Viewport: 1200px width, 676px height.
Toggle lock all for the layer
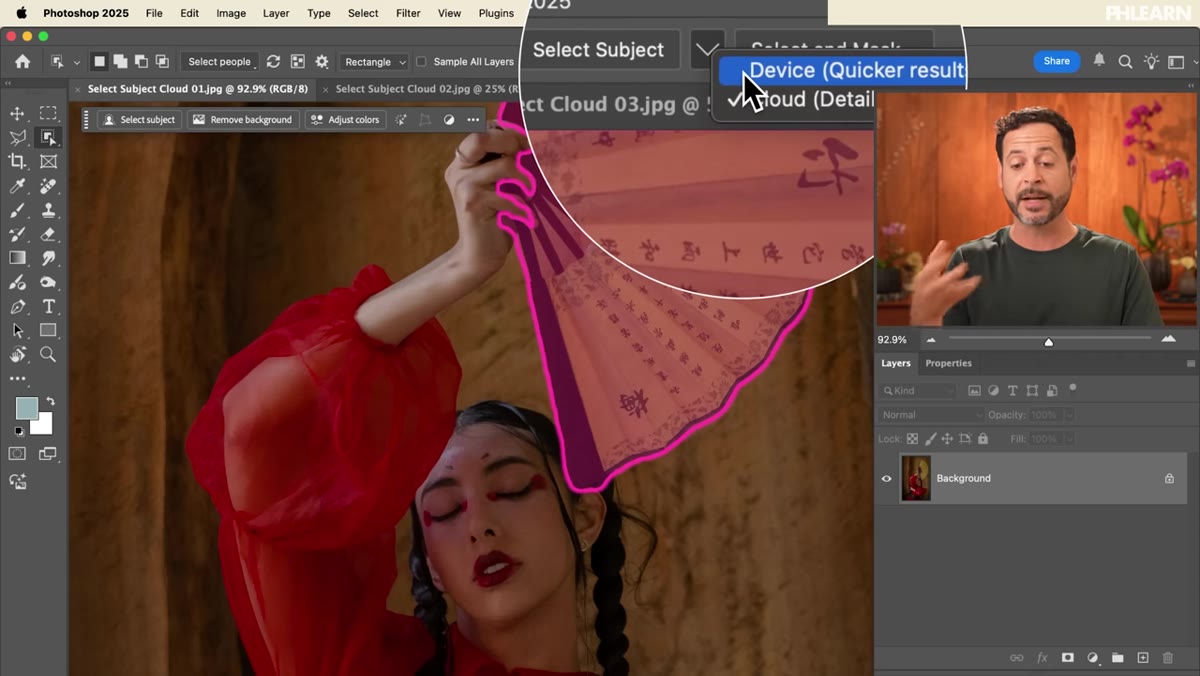[x=983, y=439]
